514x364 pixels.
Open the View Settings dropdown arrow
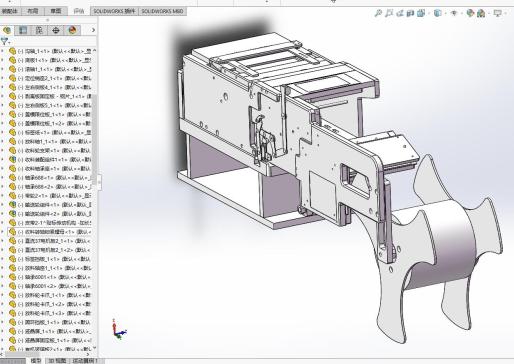tap(506, 13)
